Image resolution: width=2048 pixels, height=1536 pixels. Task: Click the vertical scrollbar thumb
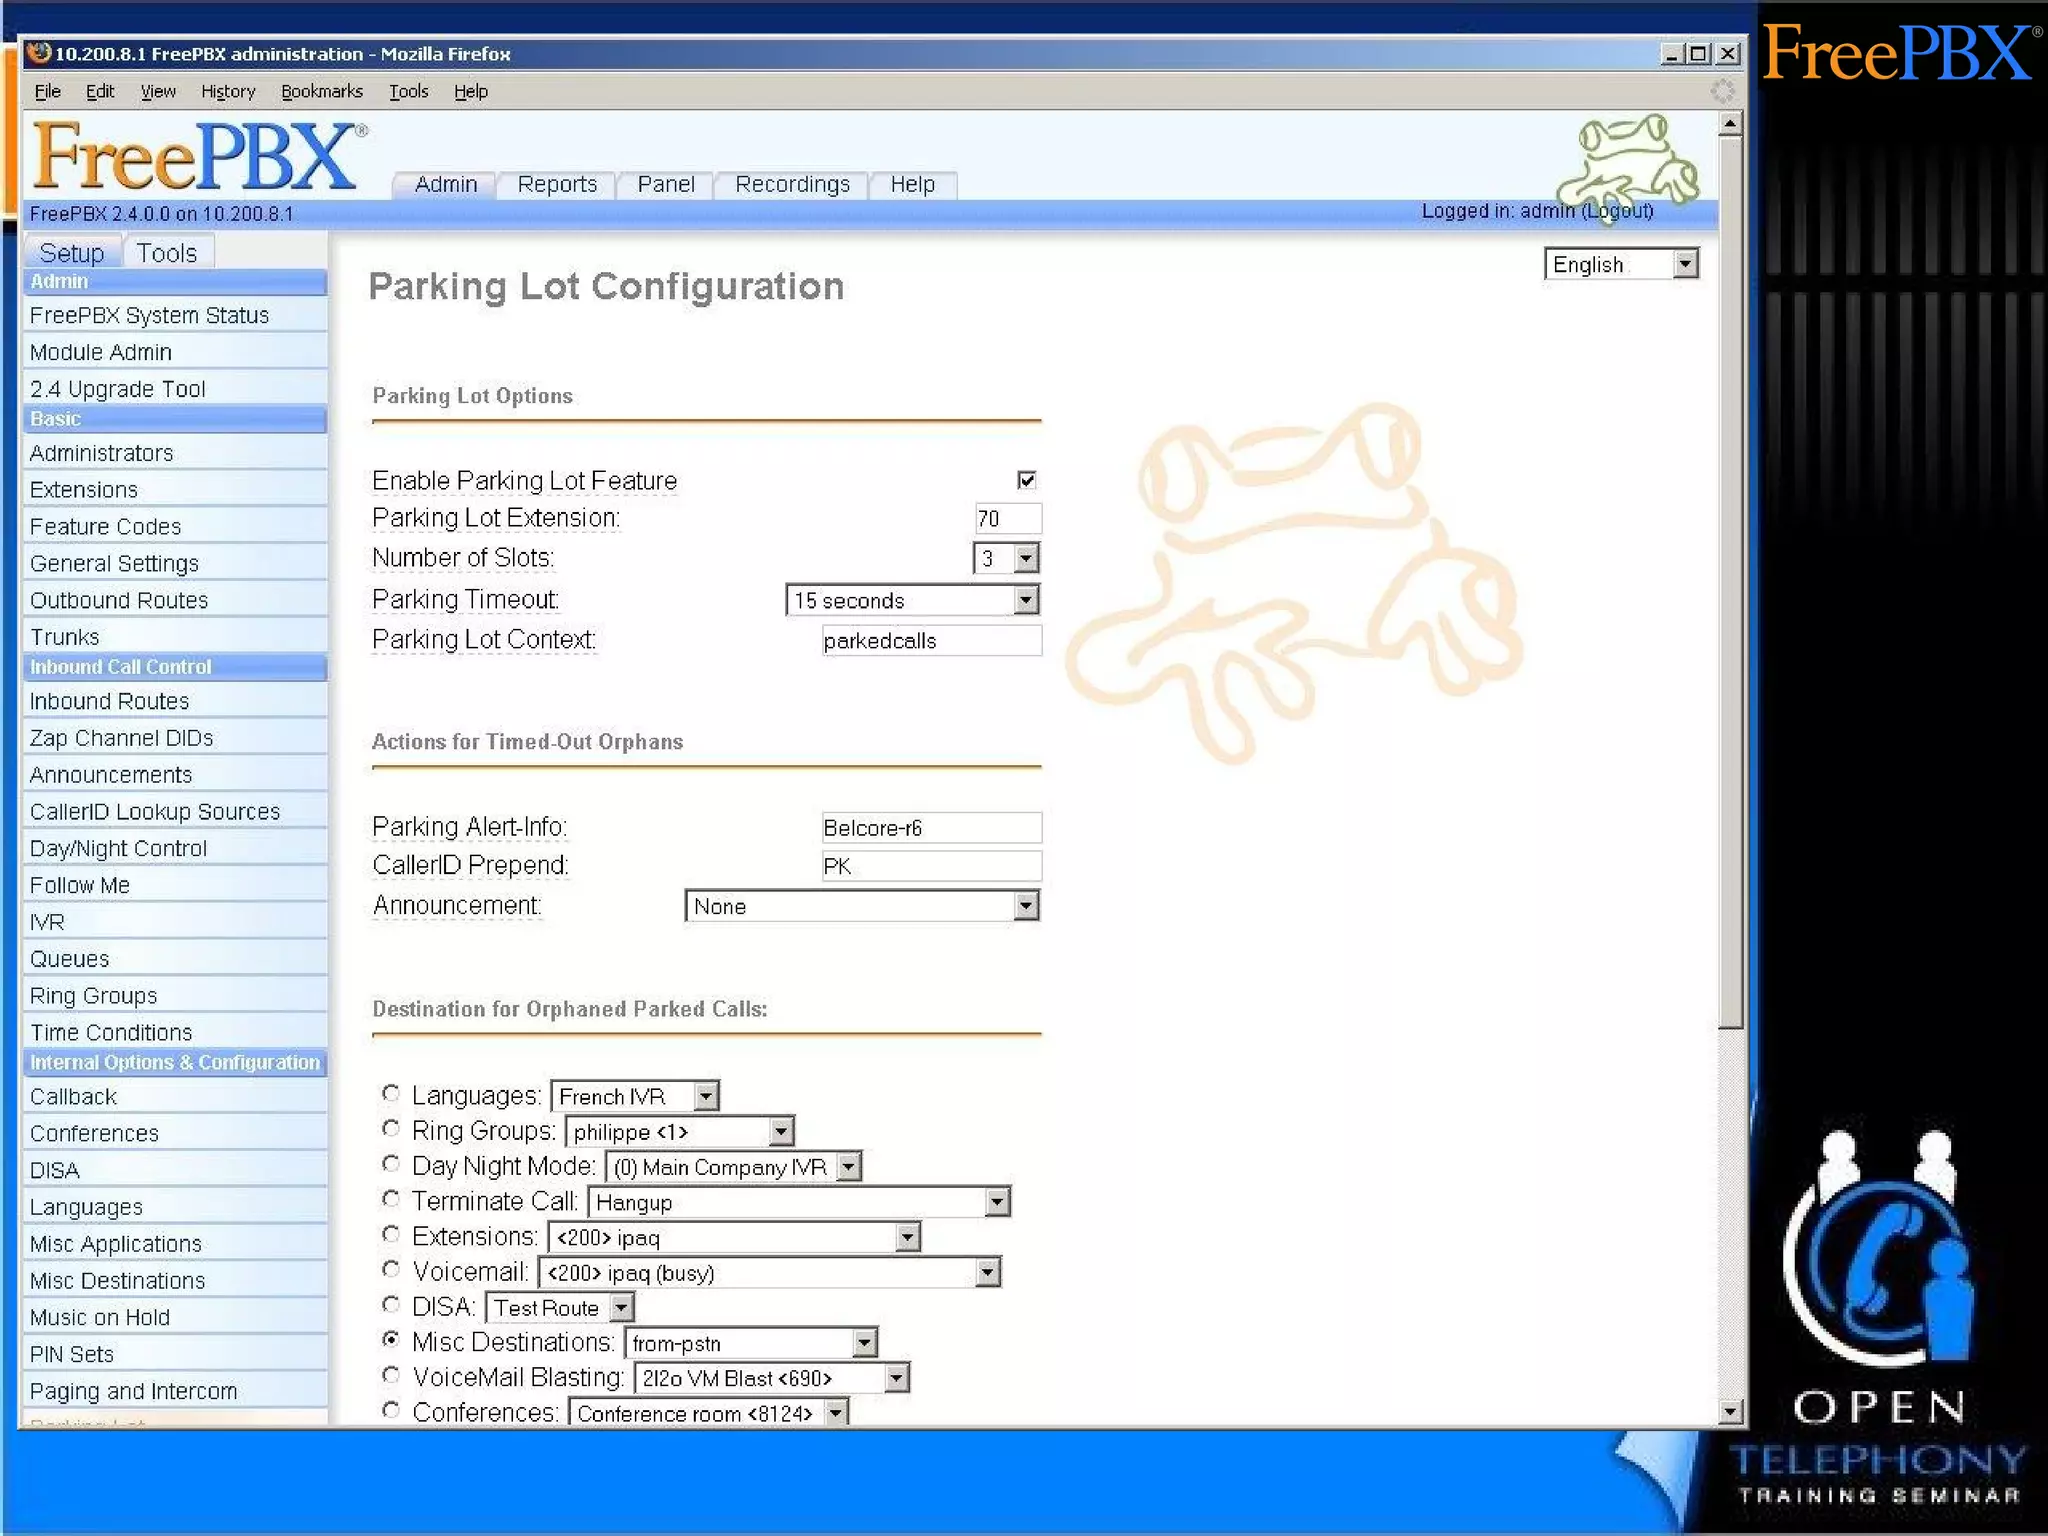tap(1731, 580)
